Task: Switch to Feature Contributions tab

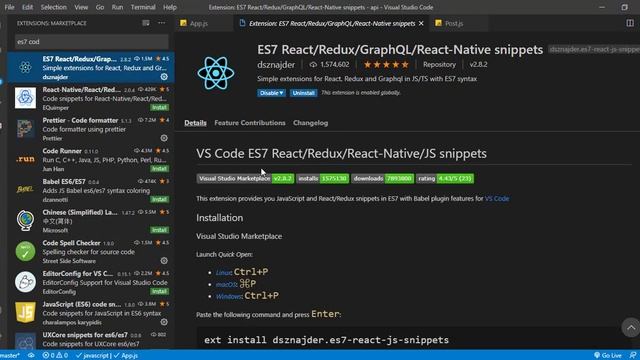Action: point(250,123)
